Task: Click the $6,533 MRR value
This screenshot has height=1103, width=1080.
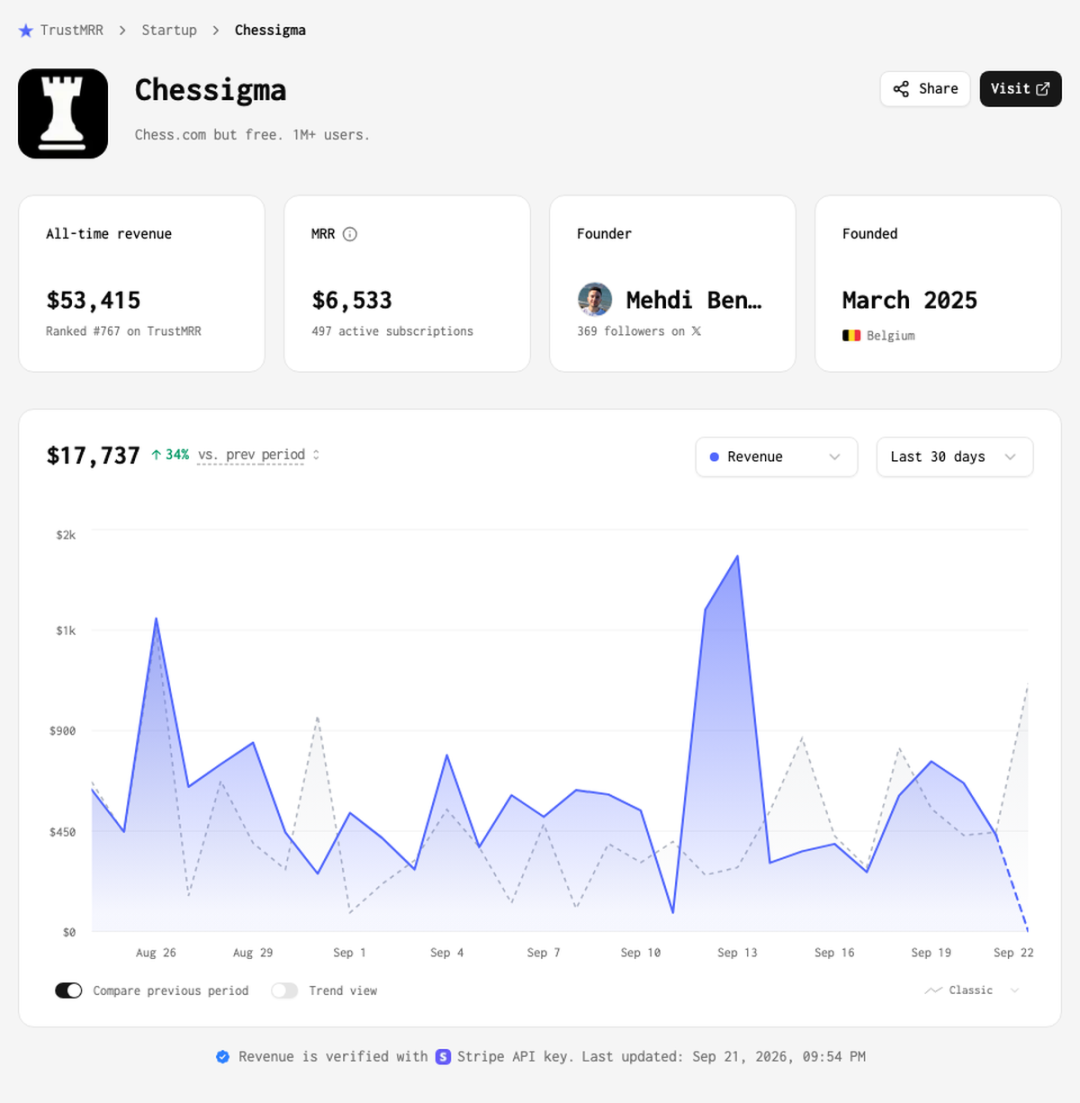Action: tap(352, 300)
